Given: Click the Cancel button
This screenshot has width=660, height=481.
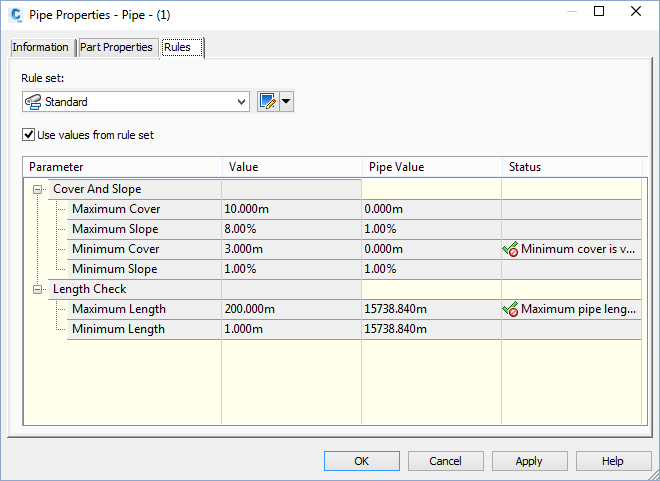Looking at the screenshot, I should pyautogui.click(x=445, y=461).
